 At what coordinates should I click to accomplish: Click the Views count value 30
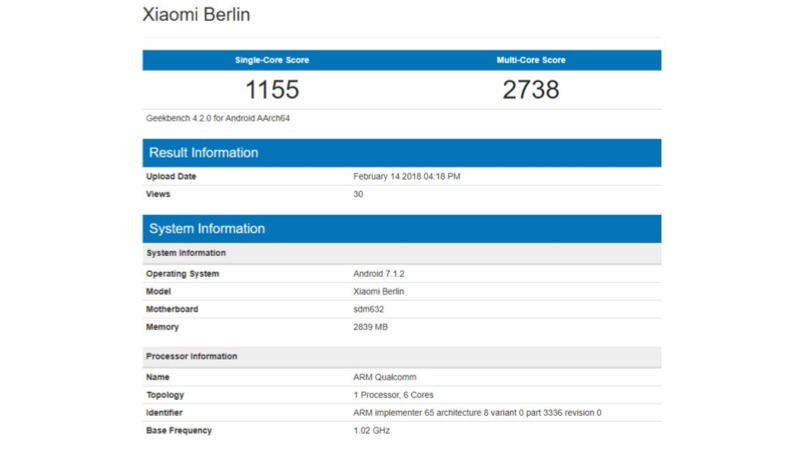pyautogui.click(x=359, y=194)
